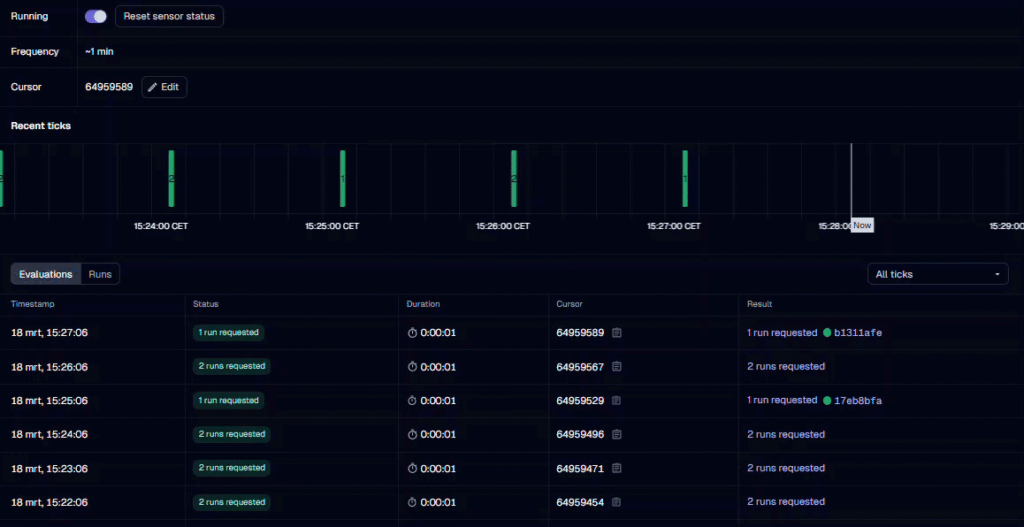Click the Reset sensor status button
Viewport: 1024px width, 527px height.
pyautogui.click(x=169, y=16)
